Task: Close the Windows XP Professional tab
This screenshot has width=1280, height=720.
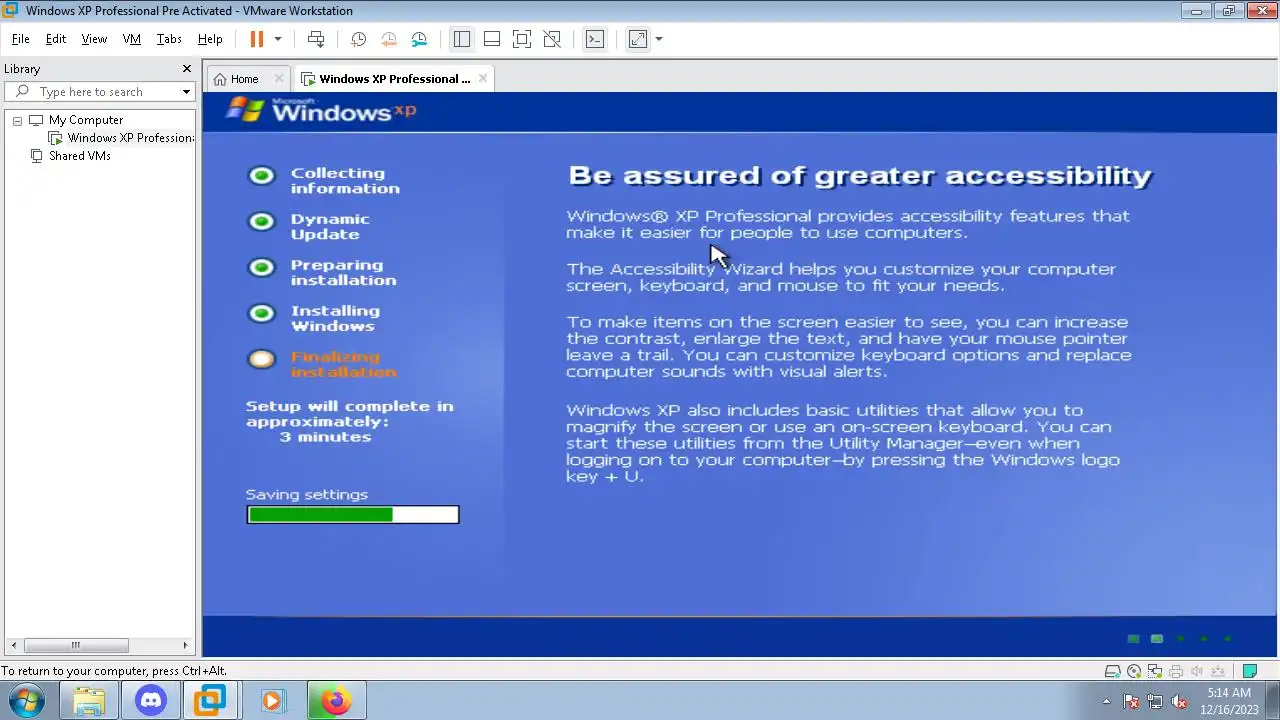Action: (483, 78)
